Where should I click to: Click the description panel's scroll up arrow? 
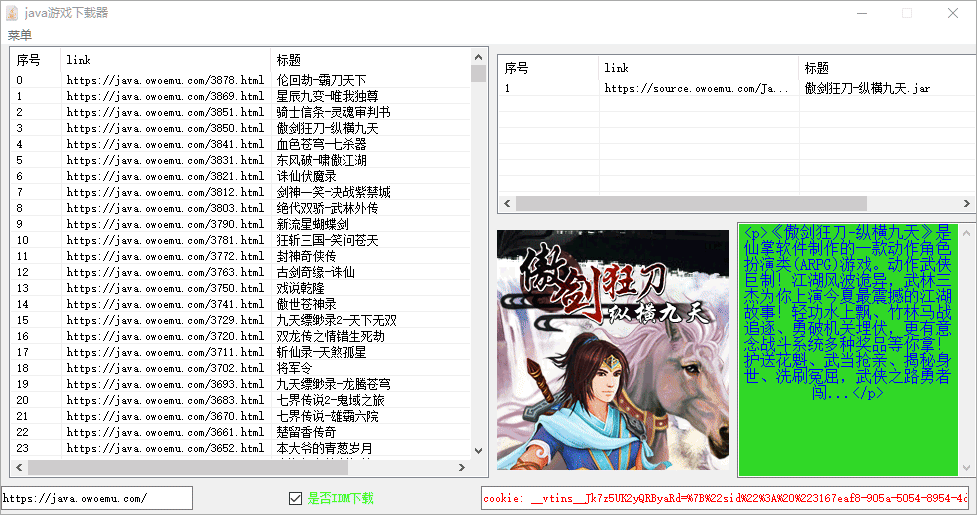pyautogui.click(x=966, y=233)
